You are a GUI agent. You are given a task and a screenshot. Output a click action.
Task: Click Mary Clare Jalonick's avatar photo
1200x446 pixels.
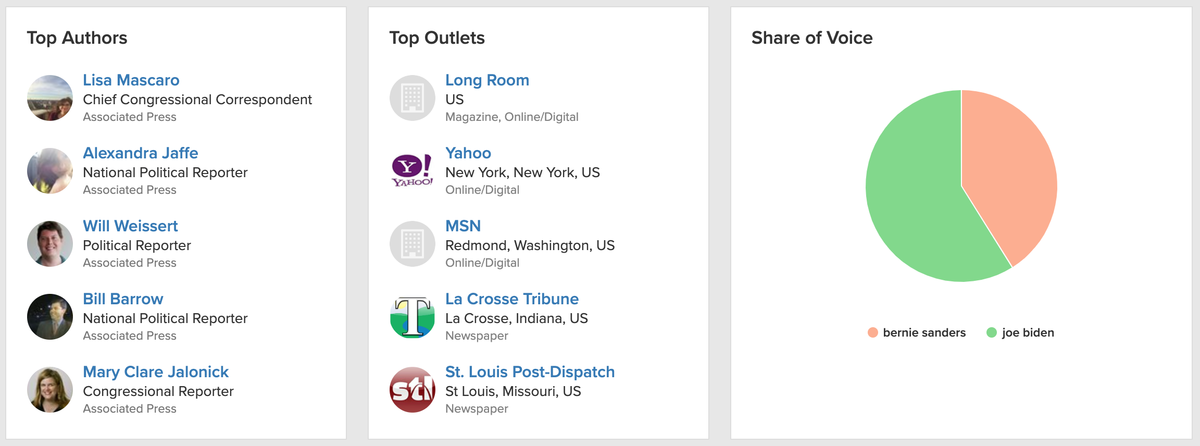coord(50,390)
